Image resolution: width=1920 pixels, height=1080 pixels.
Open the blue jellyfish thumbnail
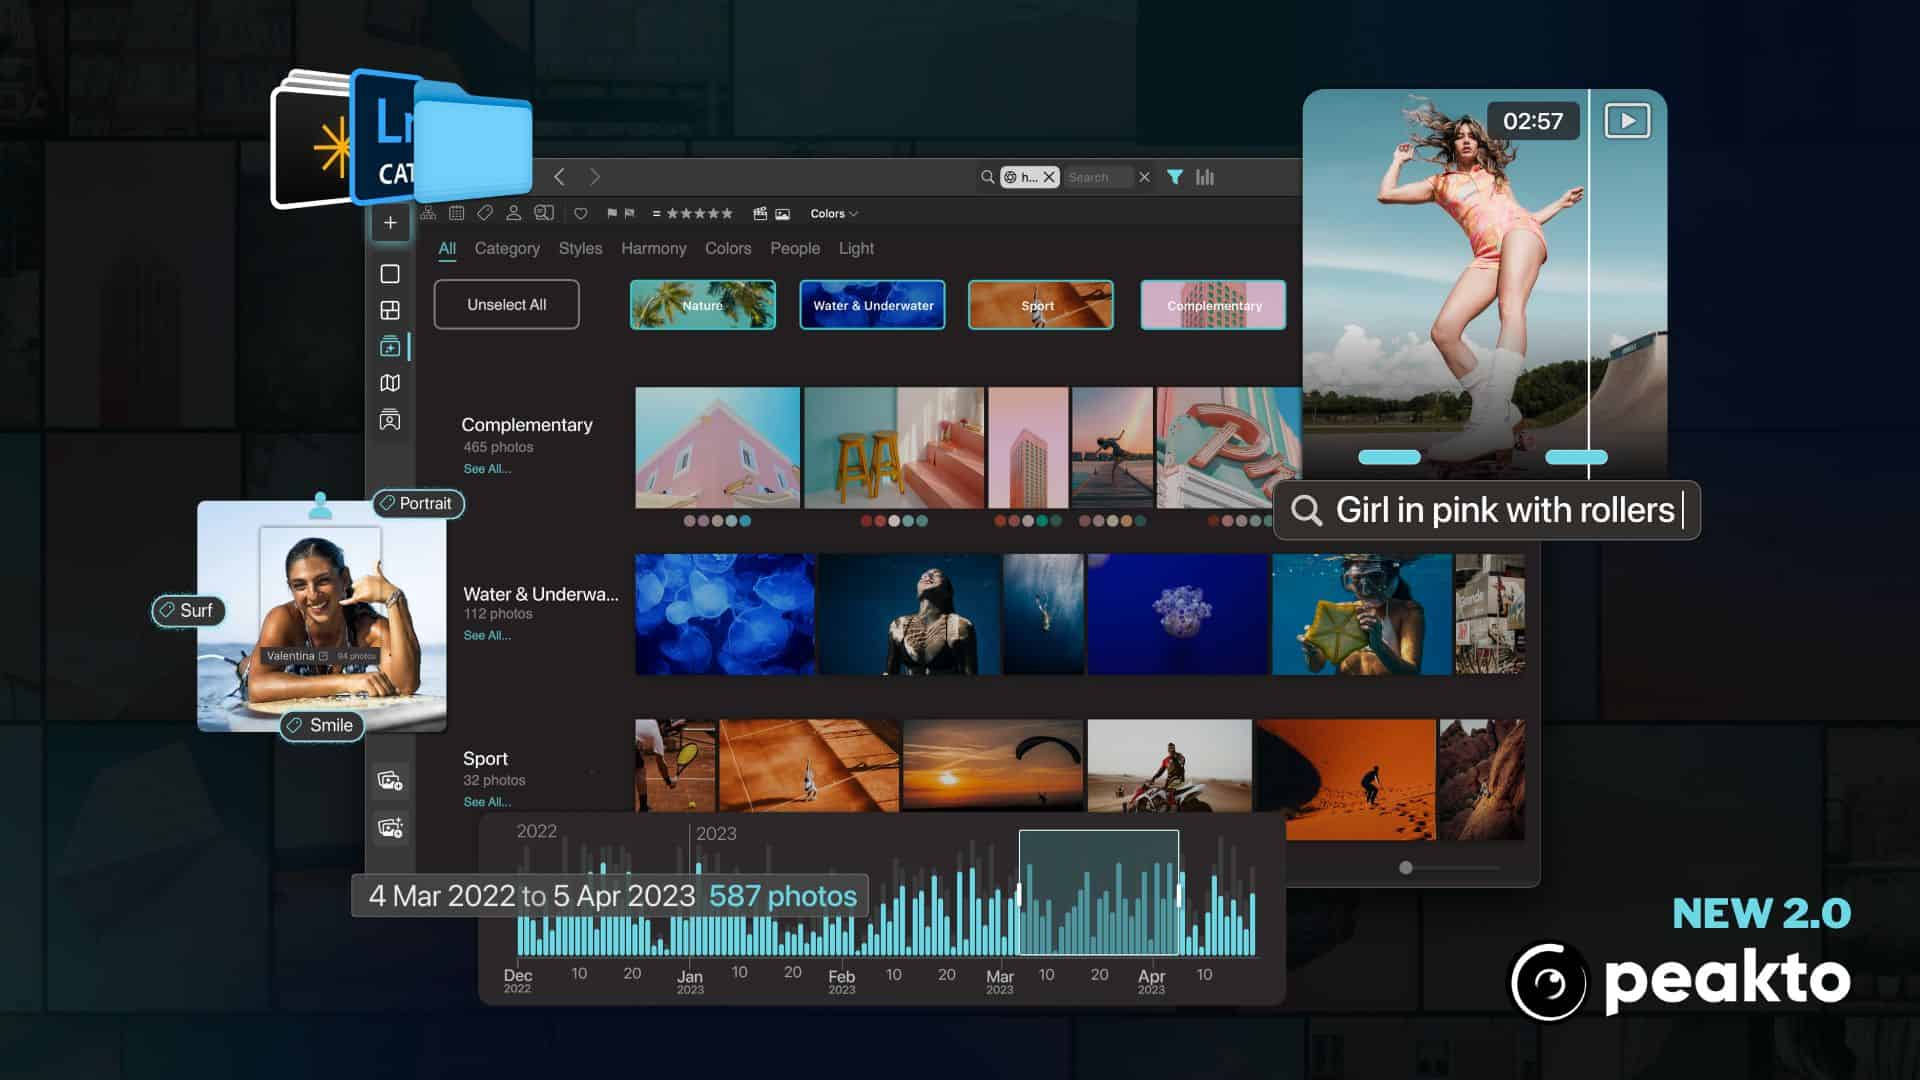(725, 614)
